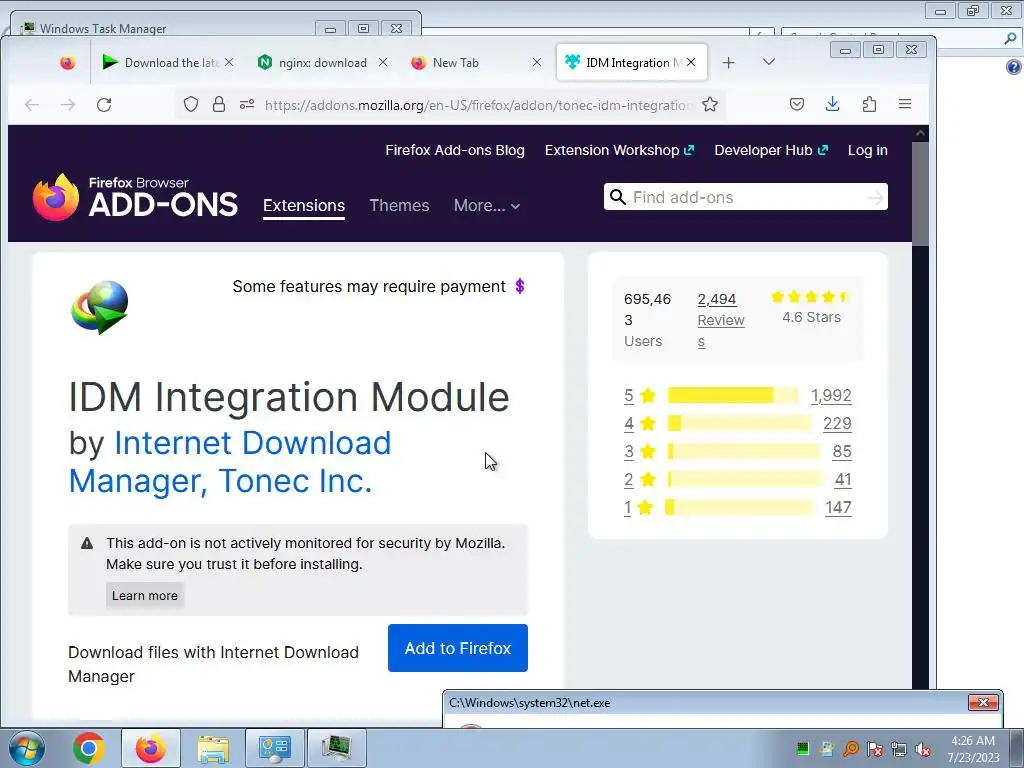Open 1,992 five-star review count
Viewport: 1024px width, 768px height.
pos(831,396)
